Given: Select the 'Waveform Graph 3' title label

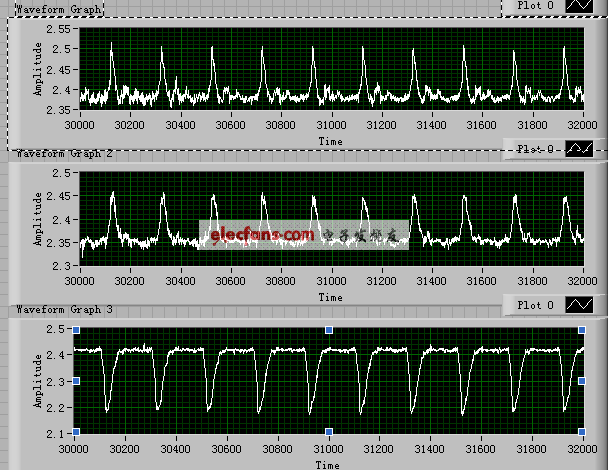Looking at the screenshot, I should [64, 309].
